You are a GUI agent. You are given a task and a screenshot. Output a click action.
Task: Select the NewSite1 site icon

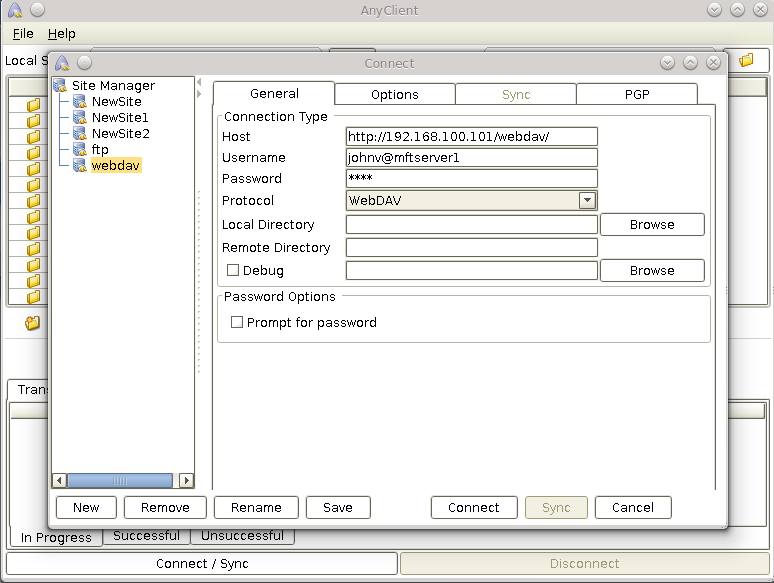[80, 118]
